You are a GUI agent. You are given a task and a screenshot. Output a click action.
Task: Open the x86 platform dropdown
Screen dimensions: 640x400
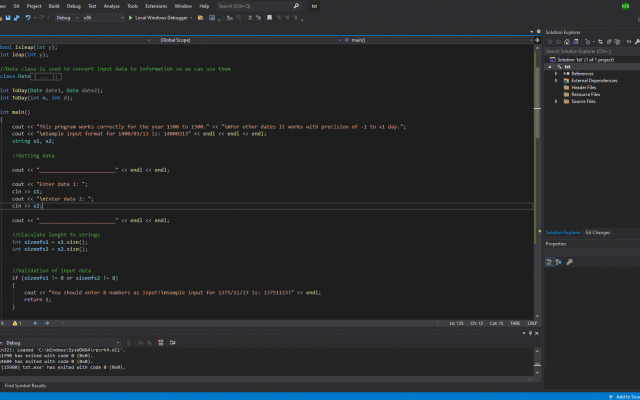[x=103, y=18]
